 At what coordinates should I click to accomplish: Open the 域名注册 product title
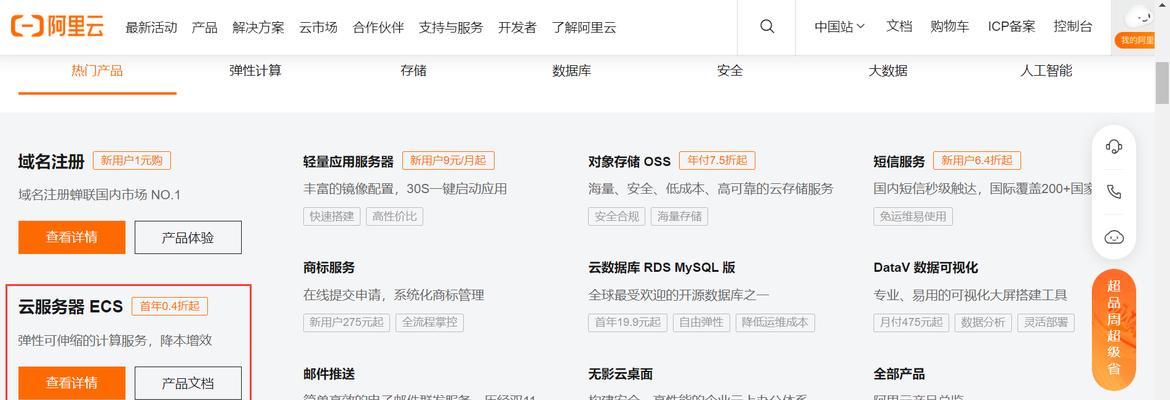point(51,160)
